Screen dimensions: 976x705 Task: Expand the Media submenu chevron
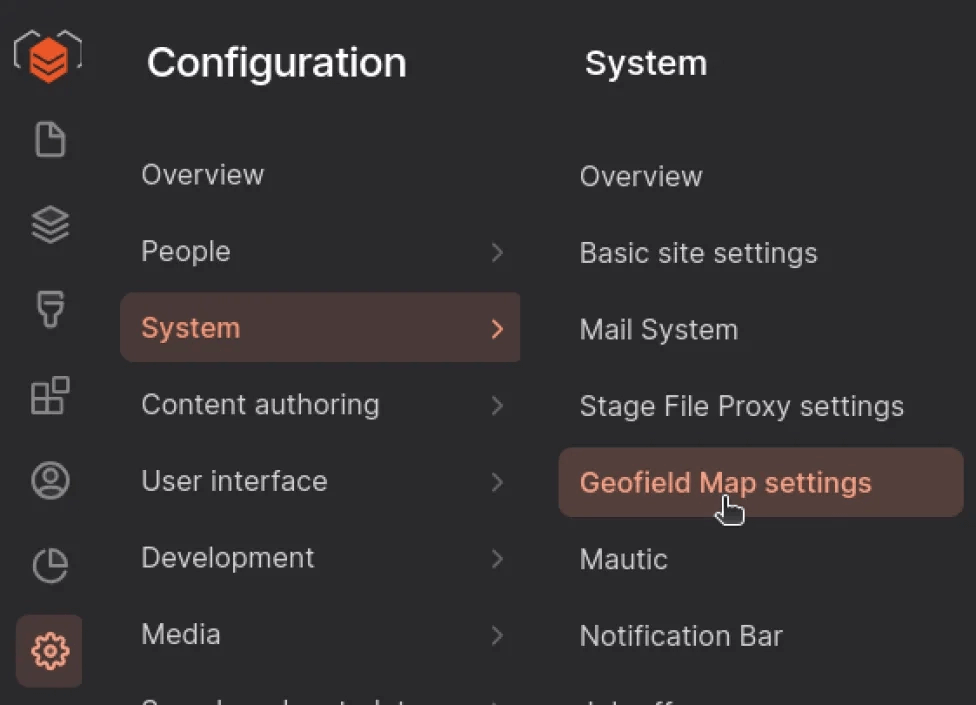point(497,635)
